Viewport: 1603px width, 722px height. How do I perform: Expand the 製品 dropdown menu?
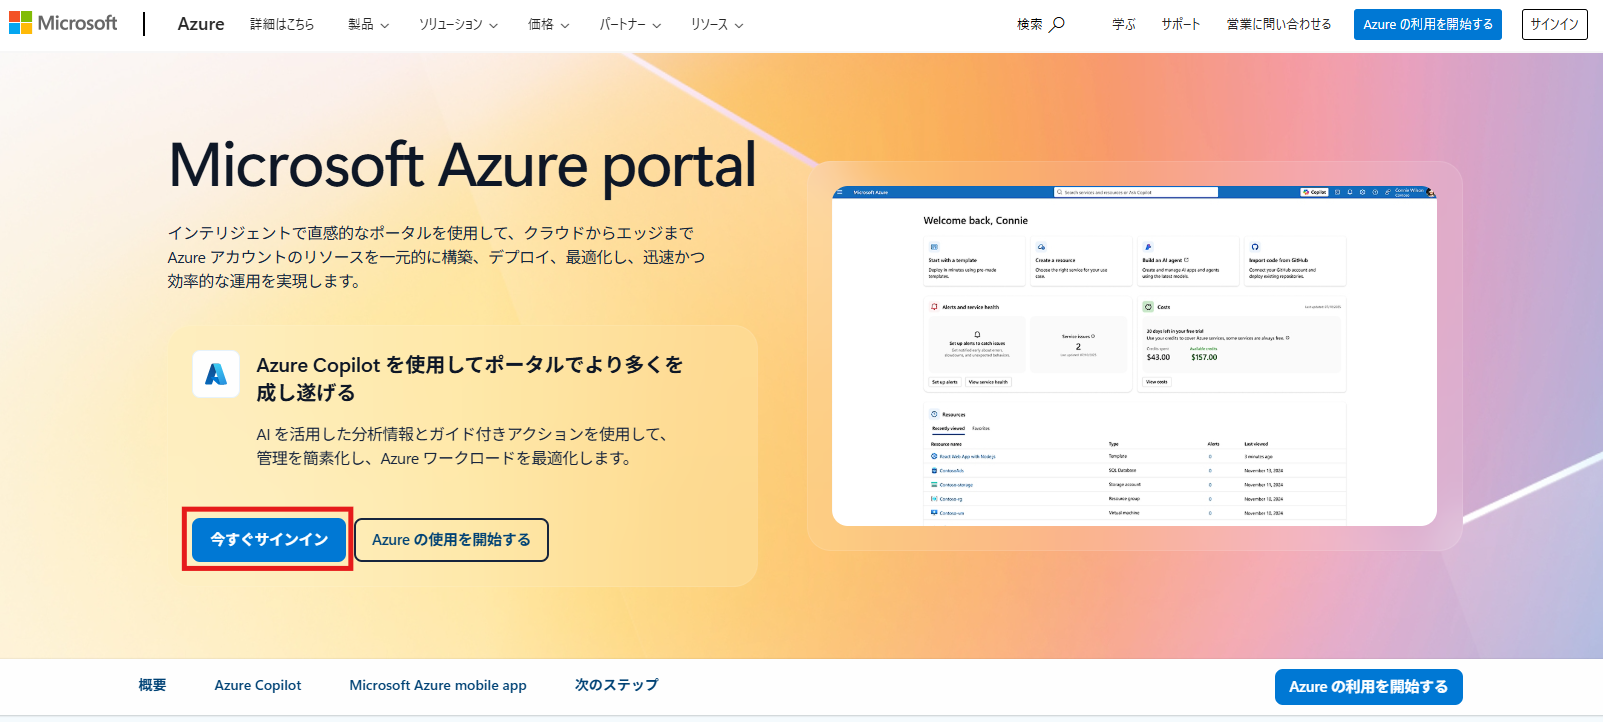click(x=368, y=24)
